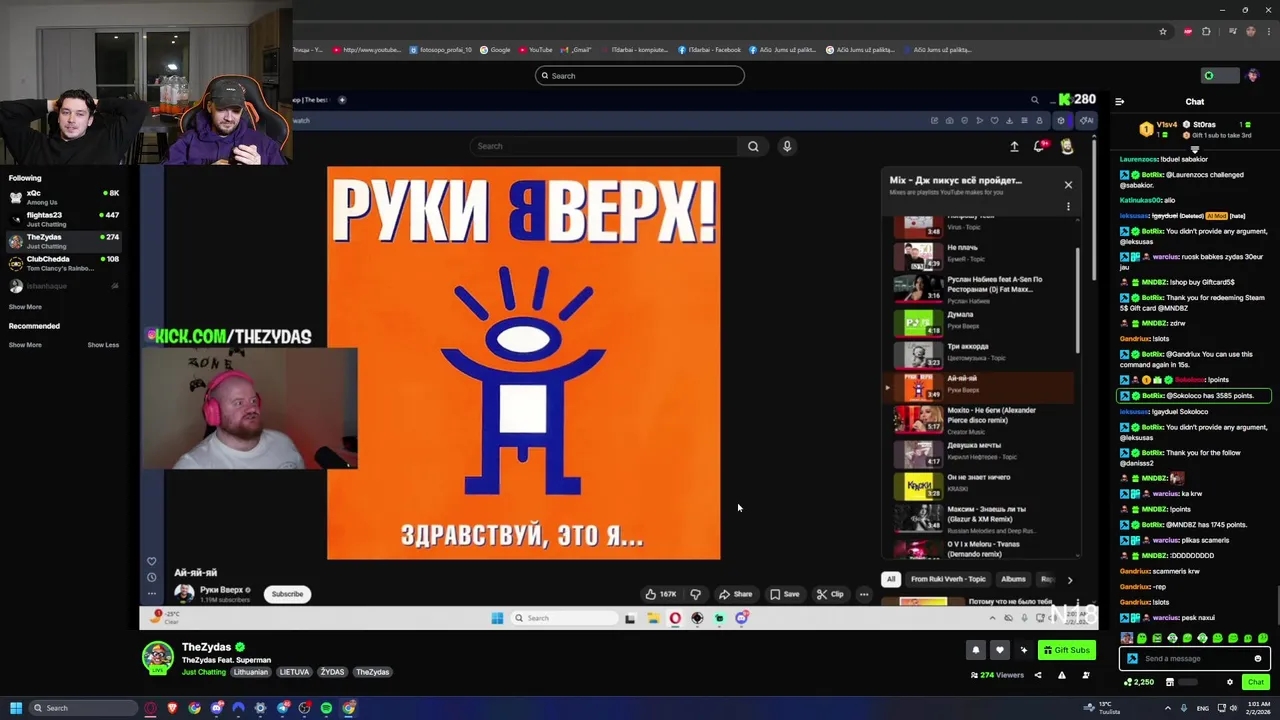Image resolution: width=1280 pixels, height=720 pixels.
Task: Click the green Chat send button
Action: click(1256, 682)
